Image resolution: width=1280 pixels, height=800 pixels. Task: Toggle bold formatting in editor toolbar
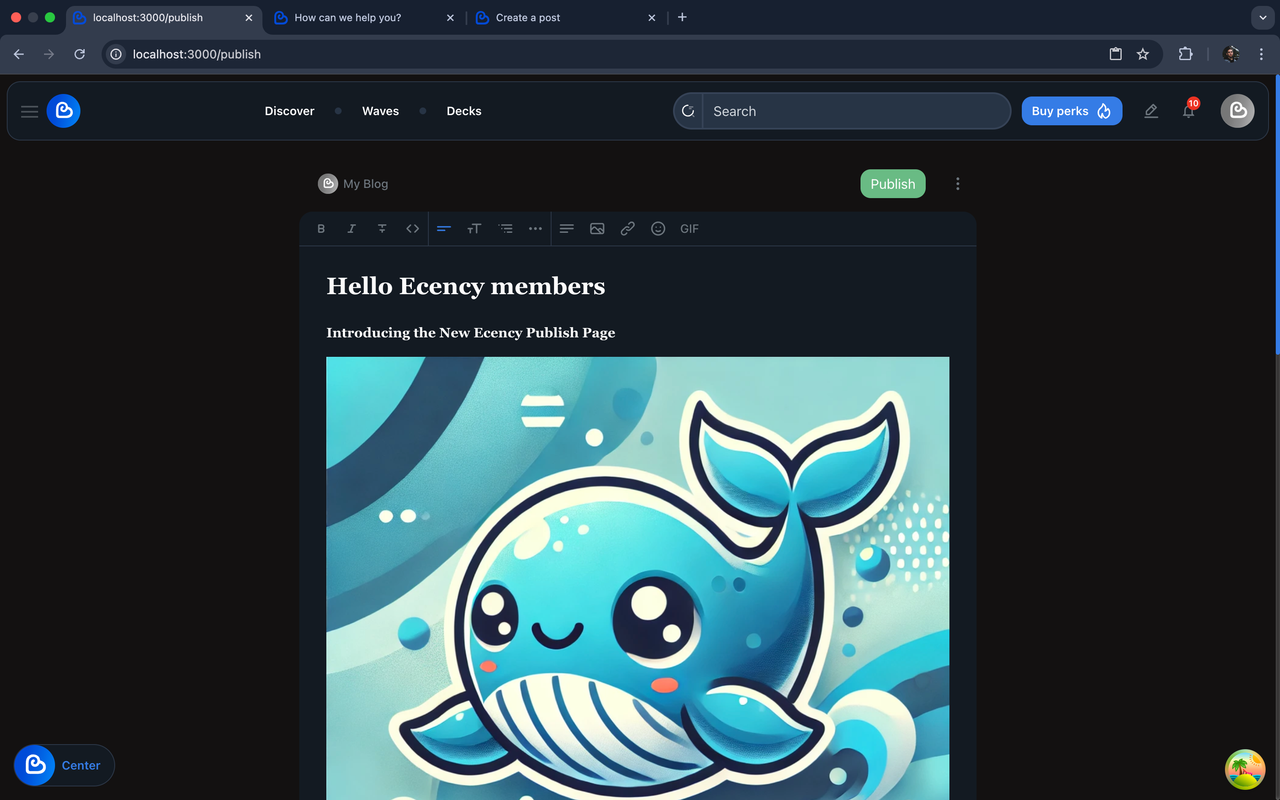[321, 229]
